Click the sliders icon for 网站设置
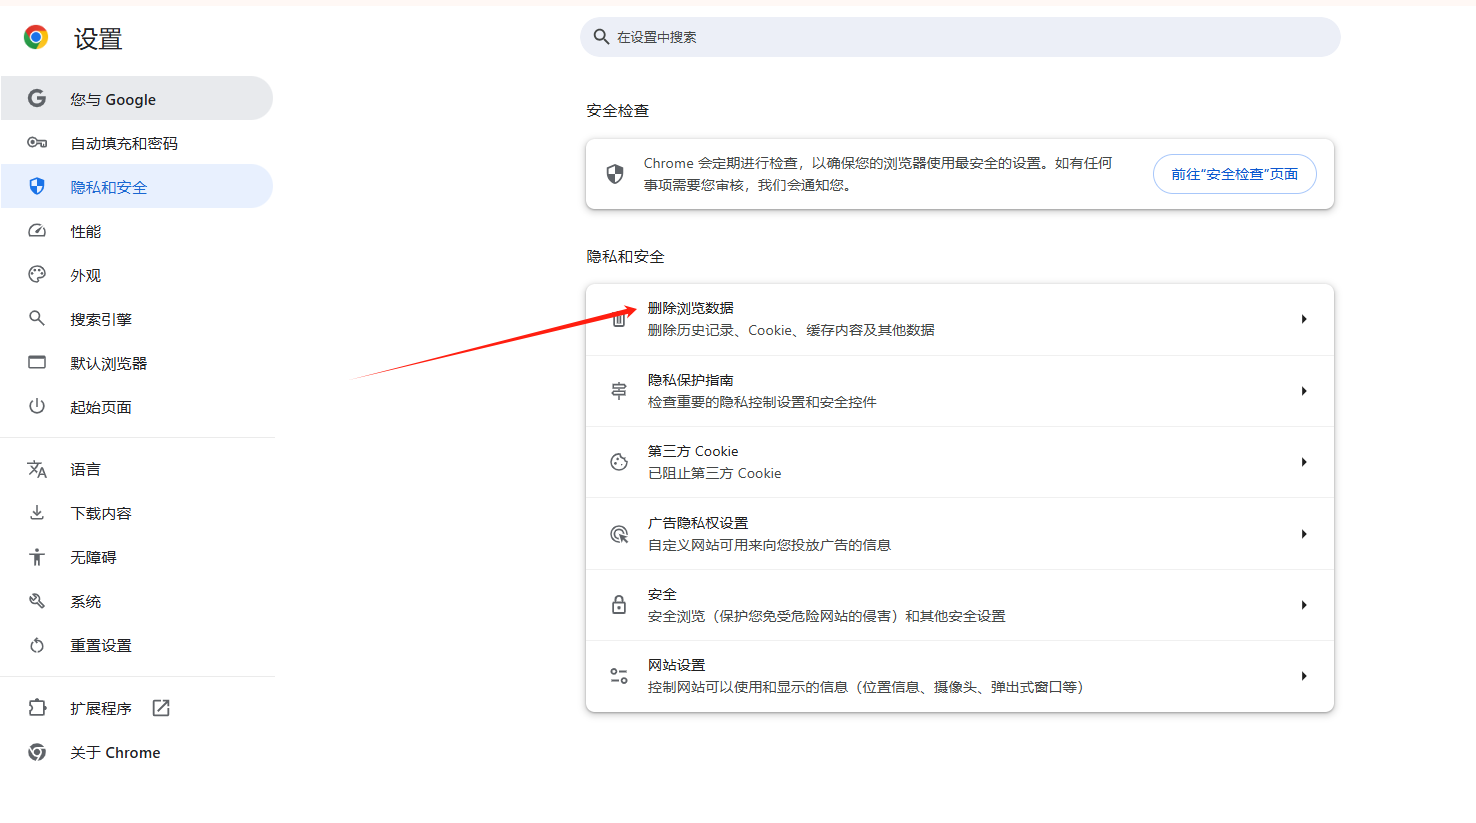 pos(619,676)
